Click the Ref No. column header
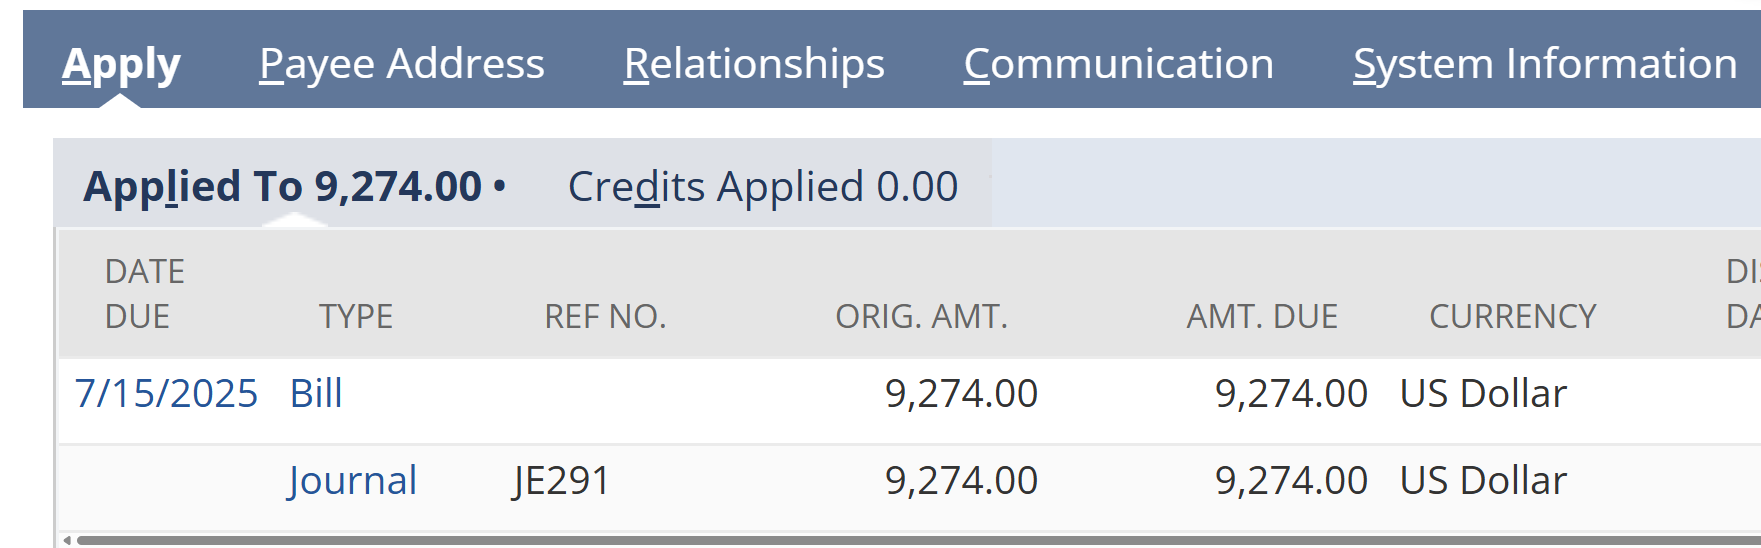Image resolution: width=1761 pixels, height=548 pixels. click(604, 317)
